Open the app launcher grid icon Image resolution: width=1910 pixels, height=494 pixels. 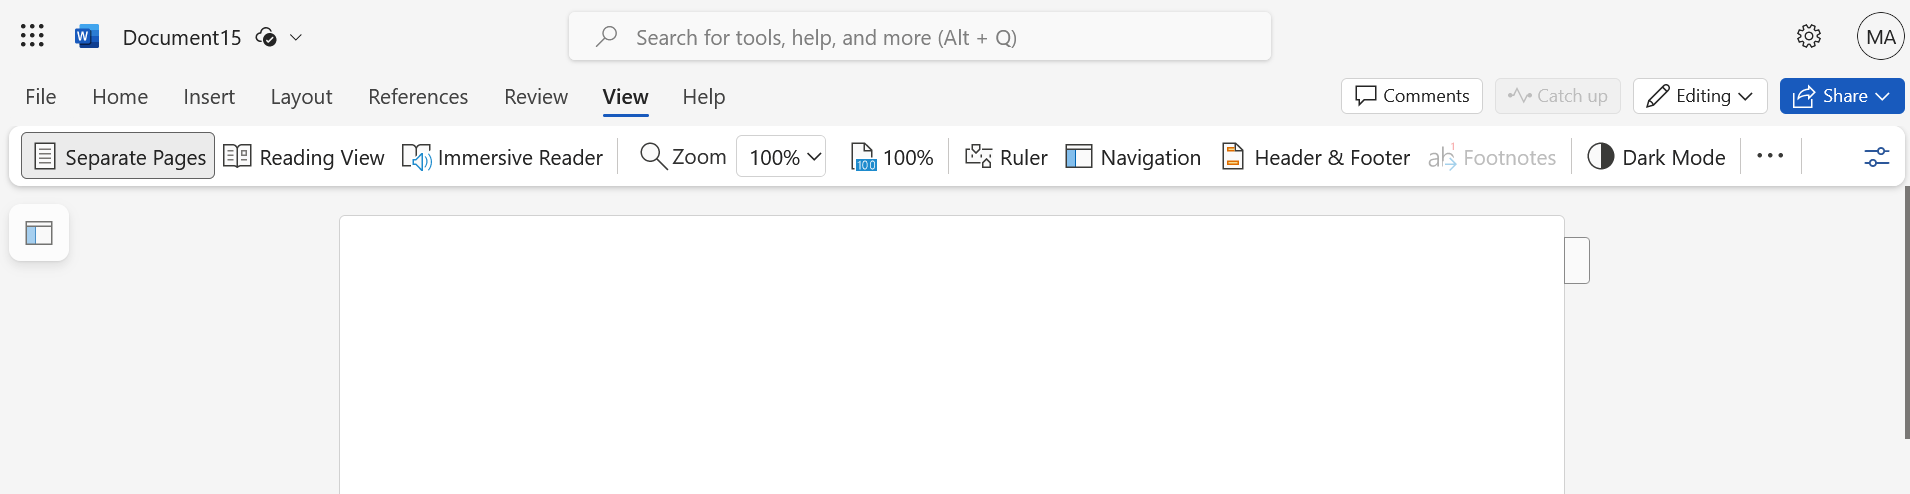32,37
